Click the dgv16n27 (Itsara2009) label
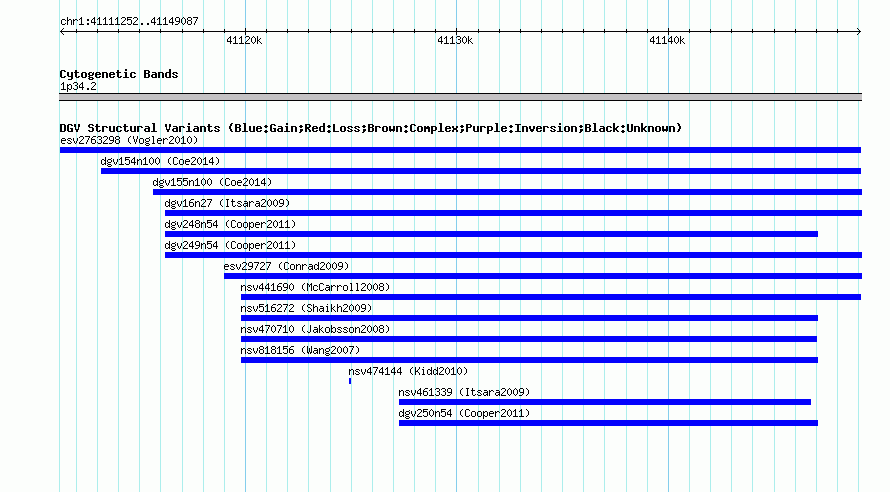The width and height of the screenshot is (890, 492). 227,203
